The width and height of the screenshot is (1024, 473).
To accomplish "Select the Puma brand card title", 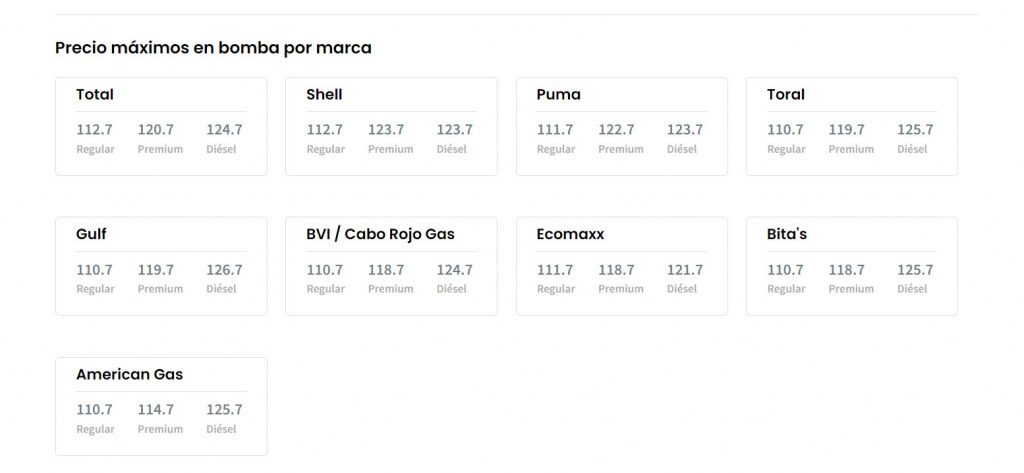I will 558,94.
